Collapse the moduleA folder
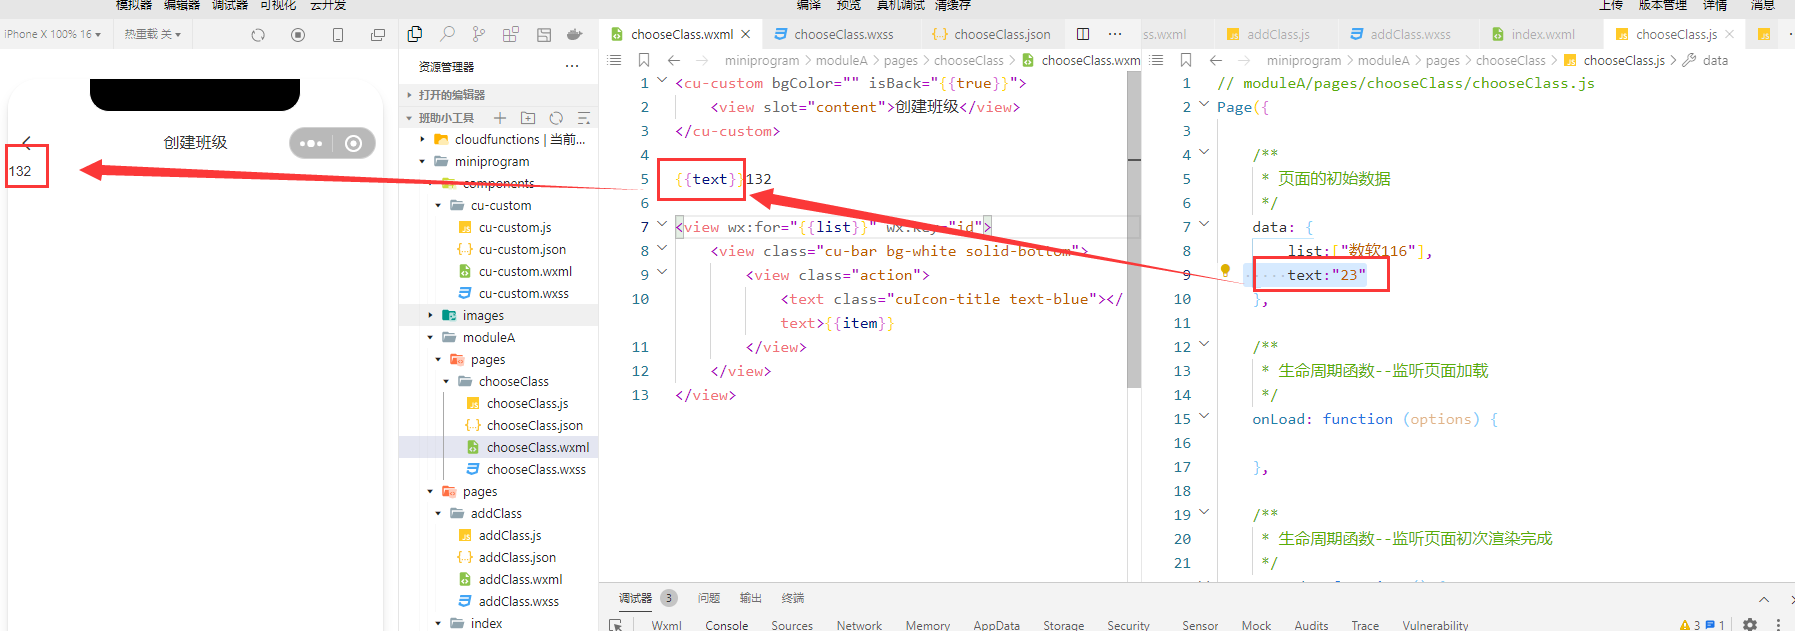 click(x=431, y=338)
